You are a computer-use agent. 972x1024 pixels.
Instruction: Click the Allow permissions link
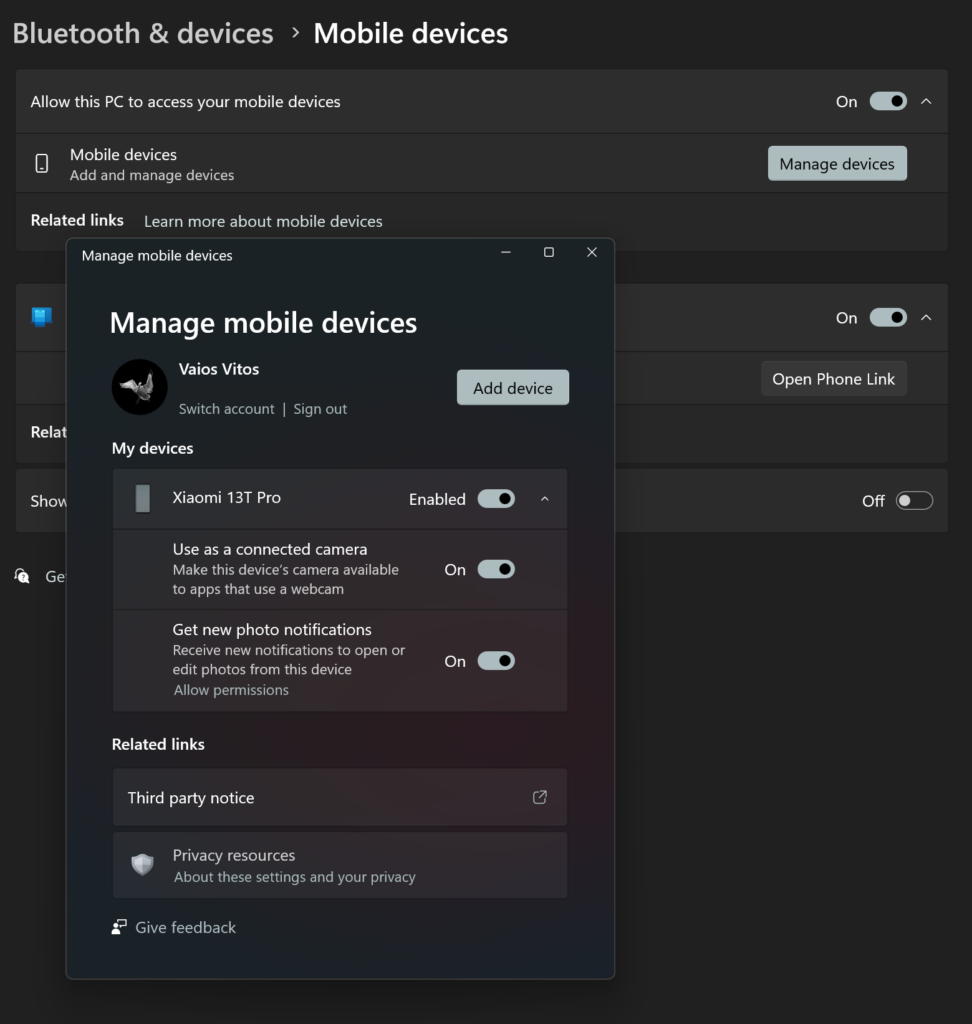(x=231, y=689)
